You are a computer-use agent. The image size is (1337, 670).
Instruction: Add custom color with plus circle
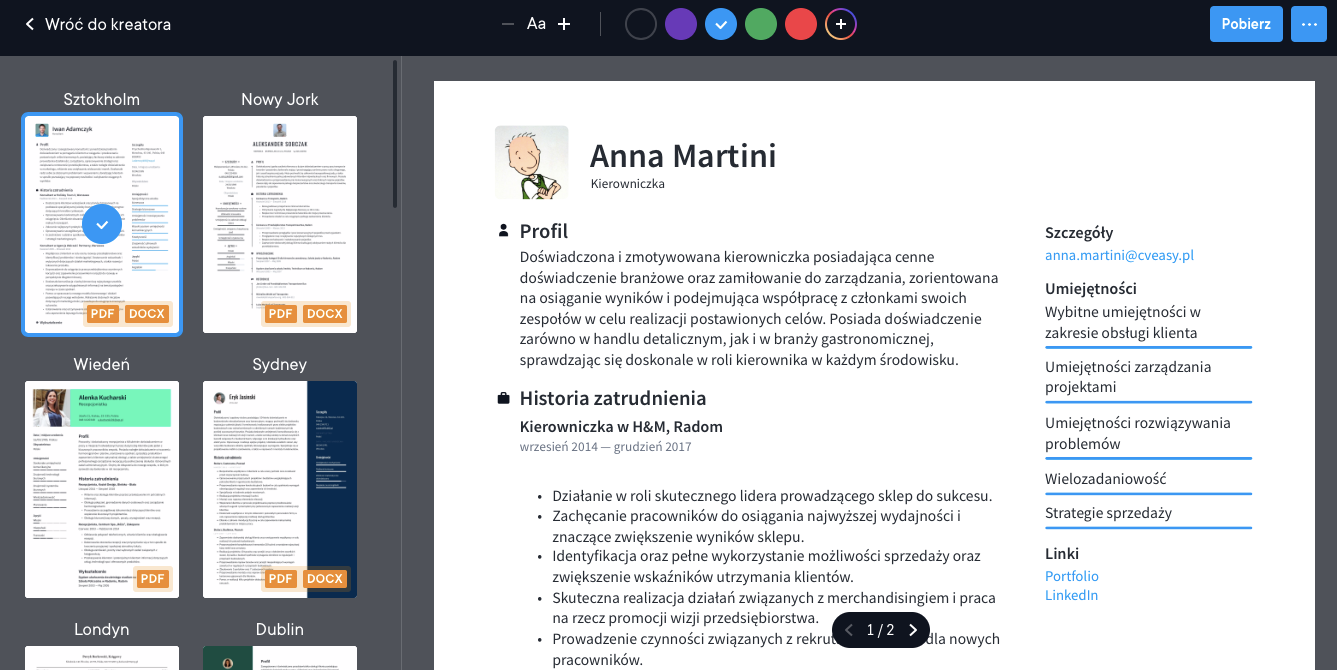click(x=841, y=24)
